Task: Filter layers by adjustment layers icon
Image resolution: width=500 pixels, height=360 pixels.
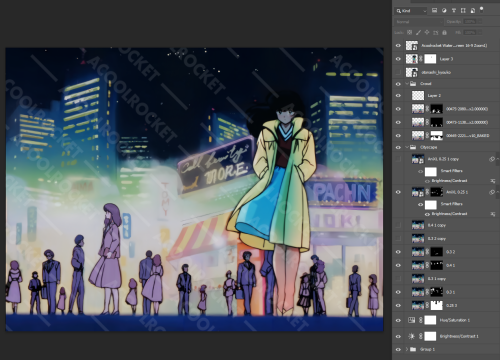Action: tap(444, 11)
